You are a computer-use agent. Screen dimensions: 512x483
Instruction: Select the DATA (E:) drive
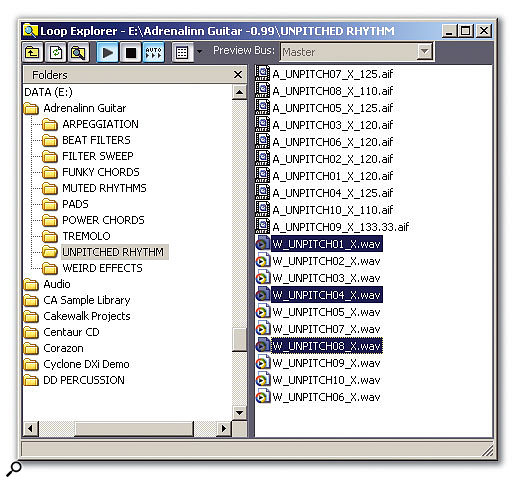coord(48,92)
